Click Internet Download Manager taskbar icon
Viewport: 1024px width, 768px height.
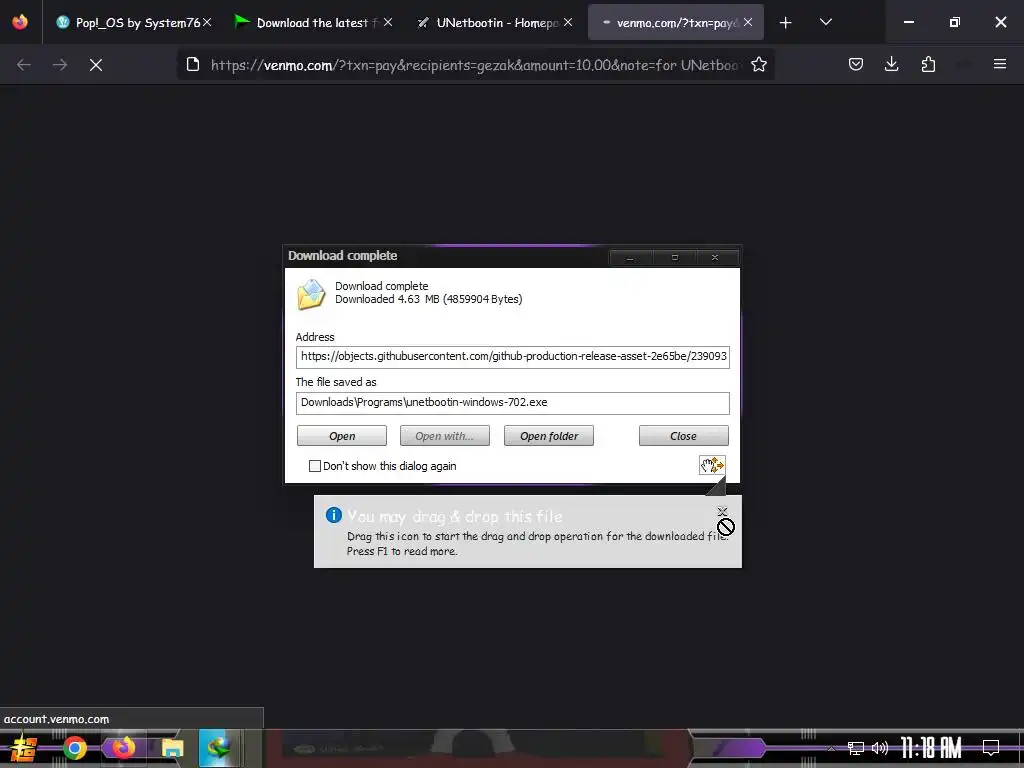tap(219, 748)
